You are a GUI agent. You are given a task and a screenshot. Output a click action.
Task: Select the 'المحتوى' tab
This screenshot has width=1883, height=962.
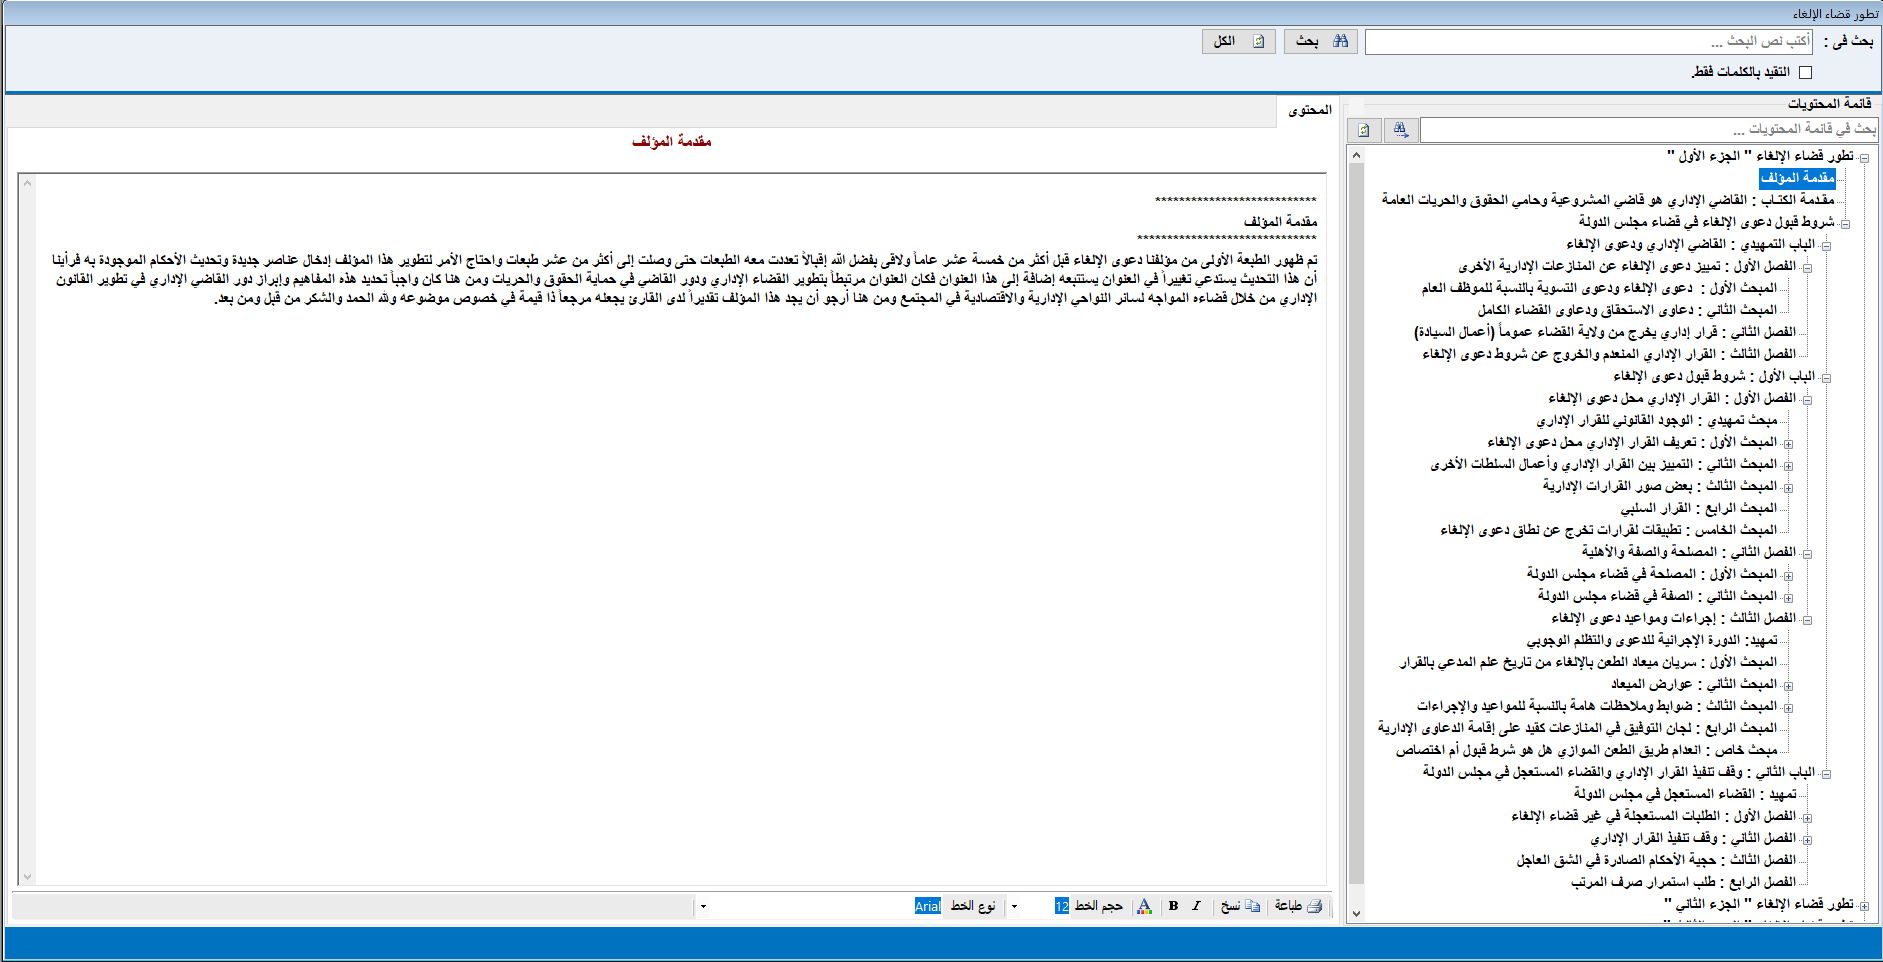(1309, 110)
